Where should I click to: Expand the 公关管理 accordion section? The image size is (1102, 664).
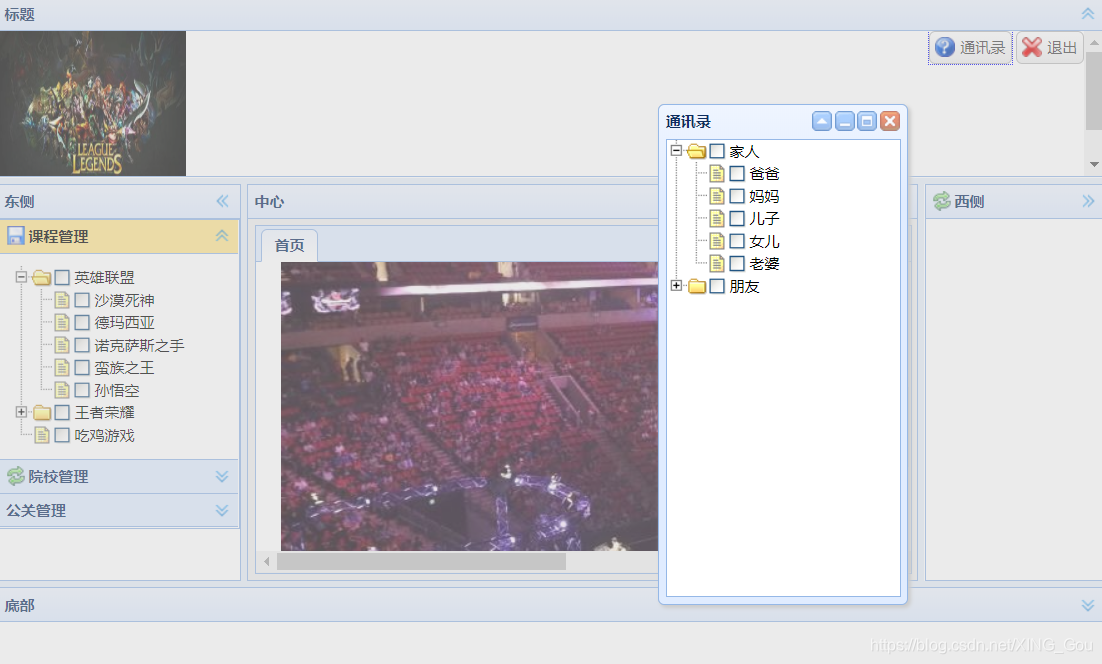coord(222,510)
